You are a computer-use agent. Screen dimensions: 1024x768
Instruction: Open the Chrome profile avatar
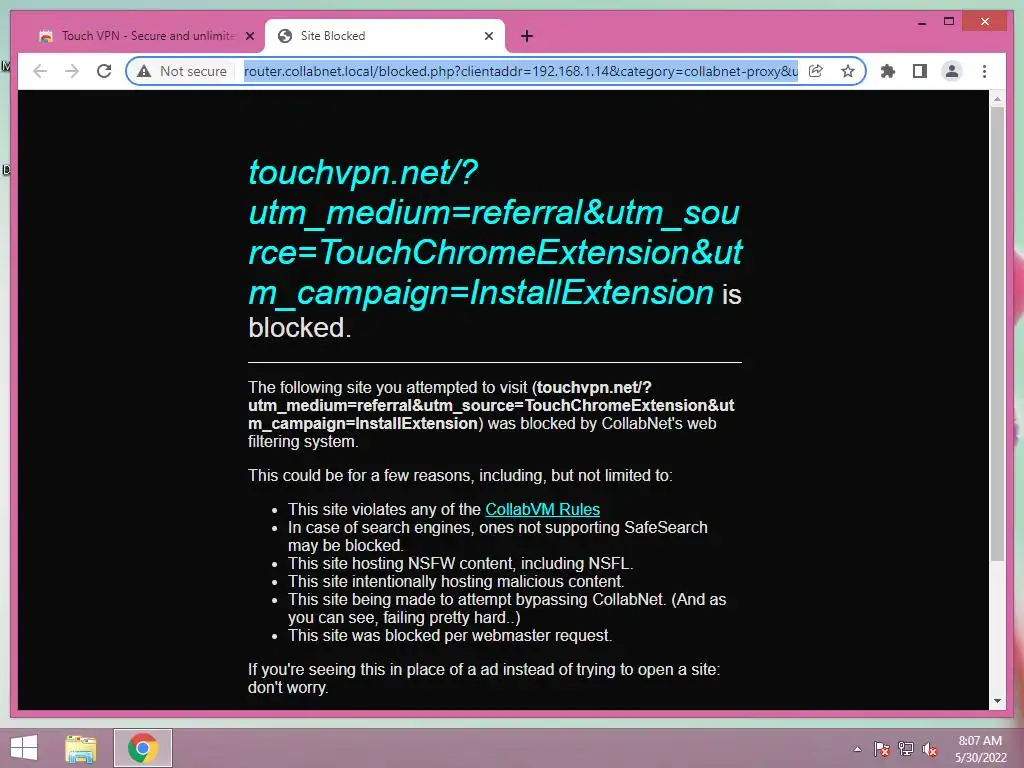point(952,71)
